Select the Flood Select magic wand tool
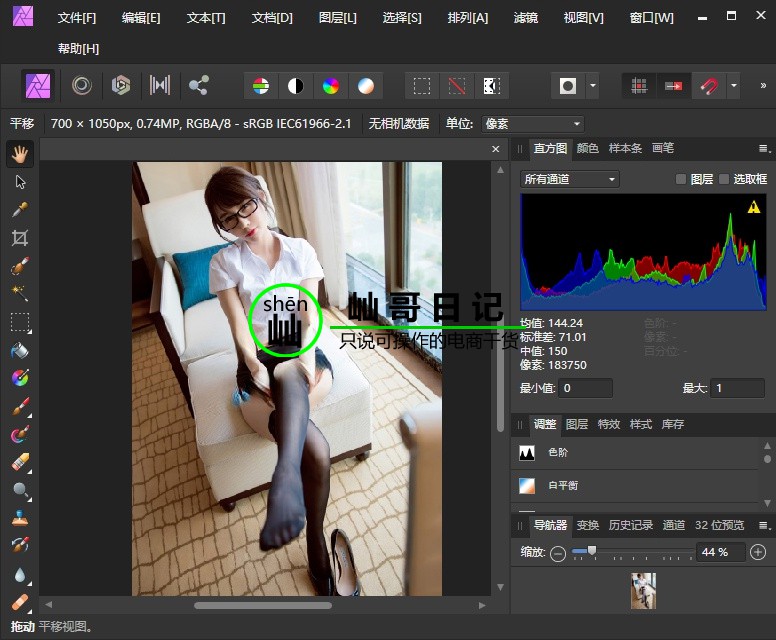Viewport: 776px width, 640px height. click(20, 293)
